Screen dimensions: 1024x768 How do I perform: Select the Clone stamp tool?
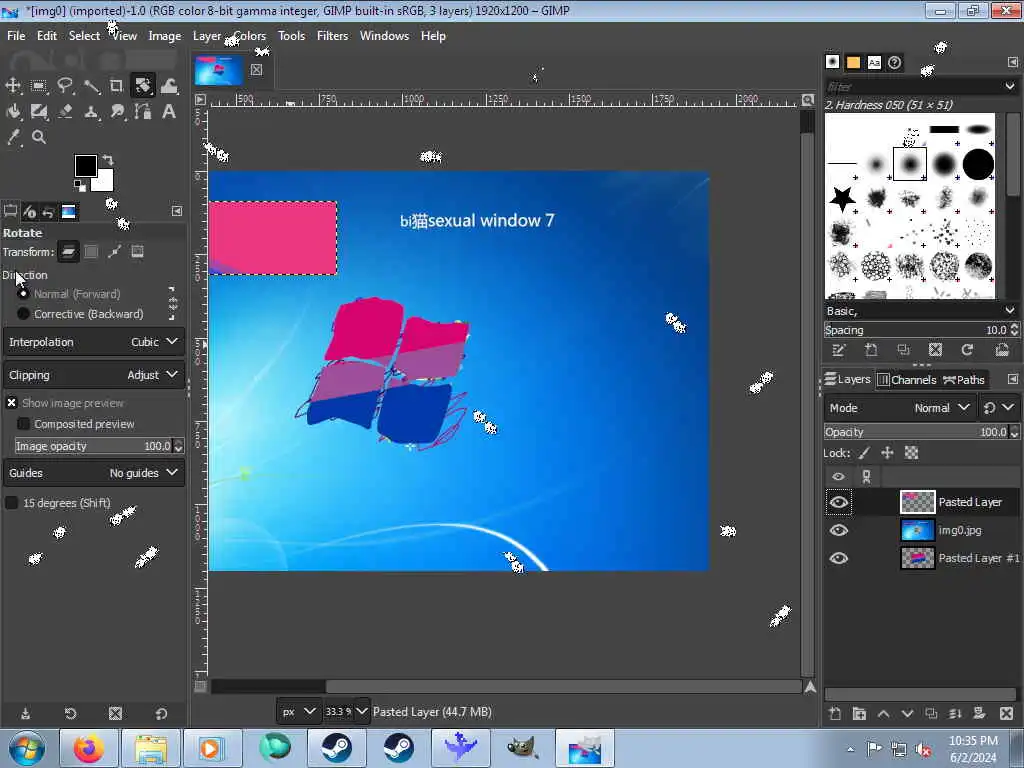(x=91, y=112)
